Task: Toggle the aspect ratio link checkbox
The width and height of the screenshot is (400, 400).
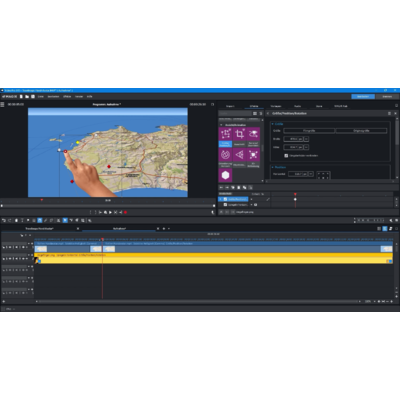Action: (x=286, y=156)
